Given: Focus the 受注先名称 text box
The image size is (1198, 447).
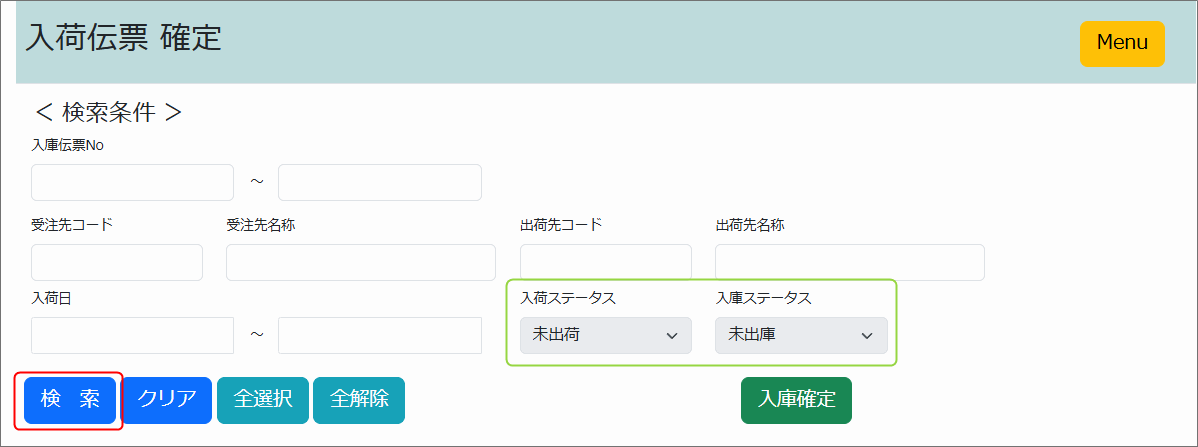Looking at the screenshot, I should [x=360, y=263].
